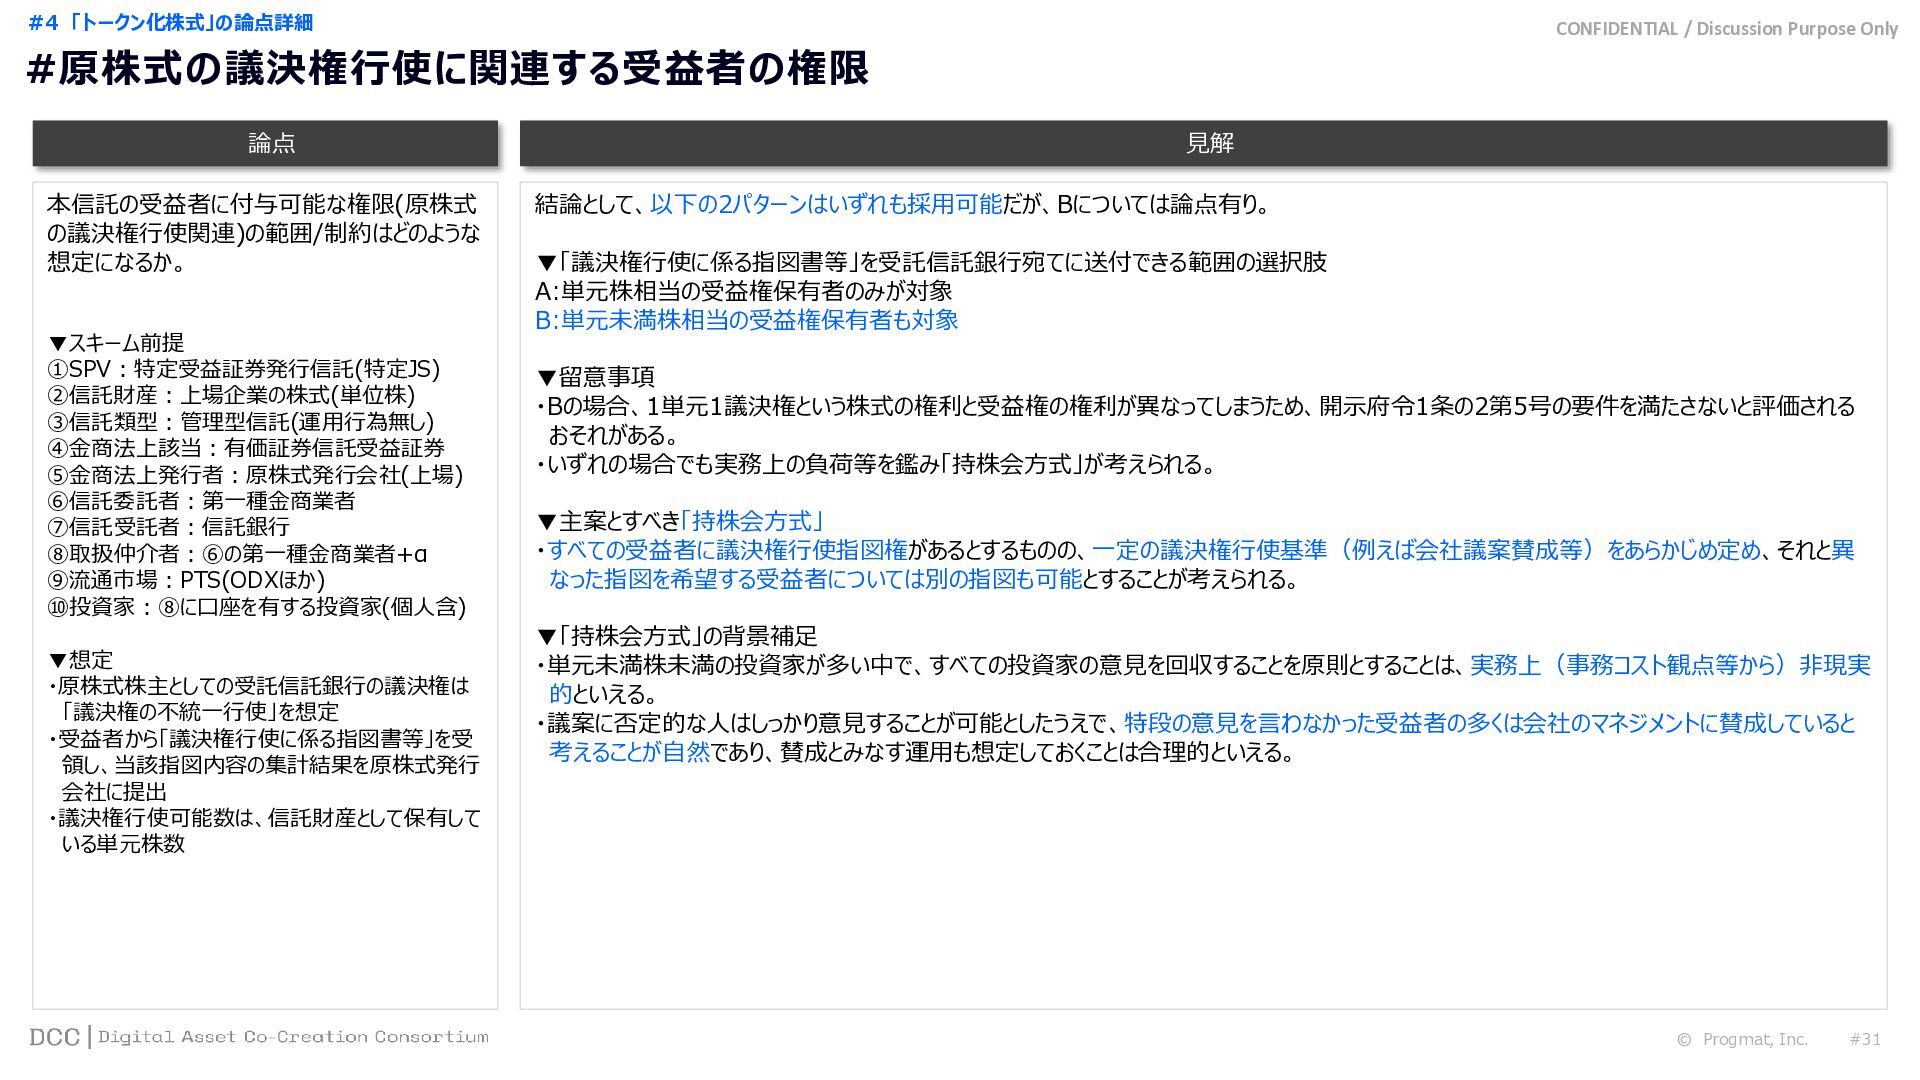Click the blue 「持株会方式」 heading text
This screenshot has height=1080, width=1920.
(751, 521)
